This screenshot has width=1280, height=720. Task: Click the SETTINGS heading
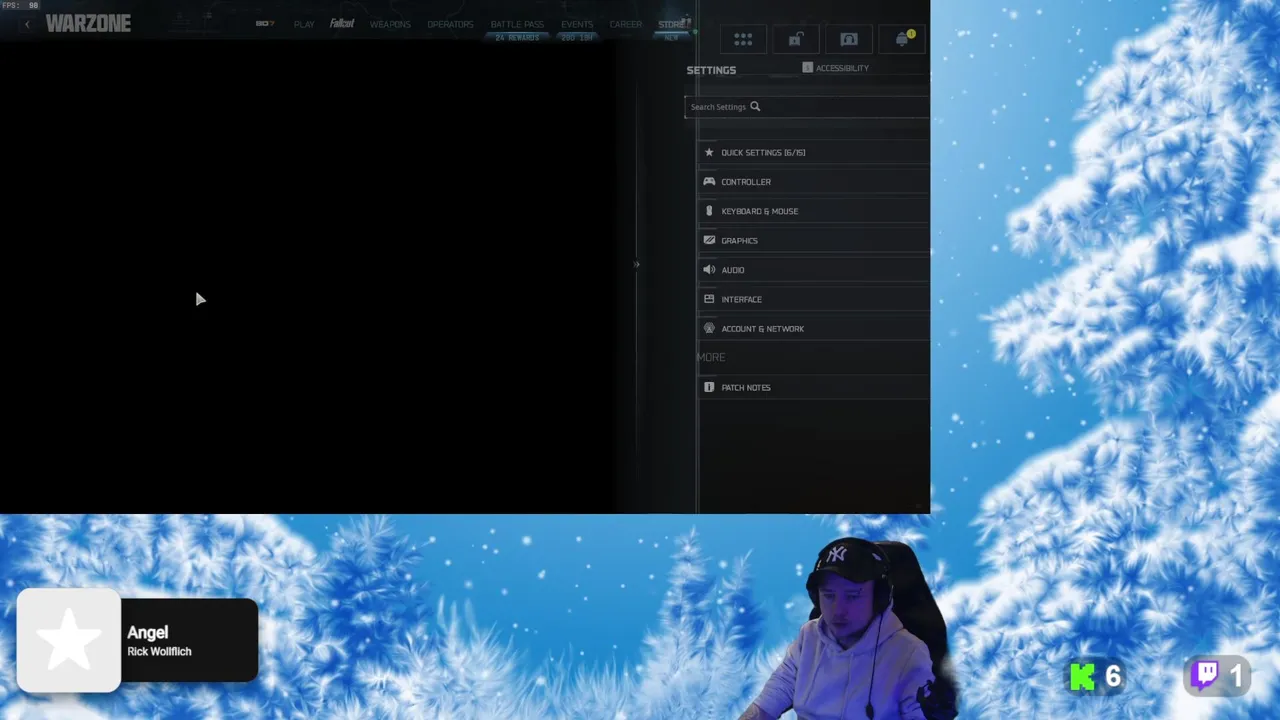coord(711,70)
